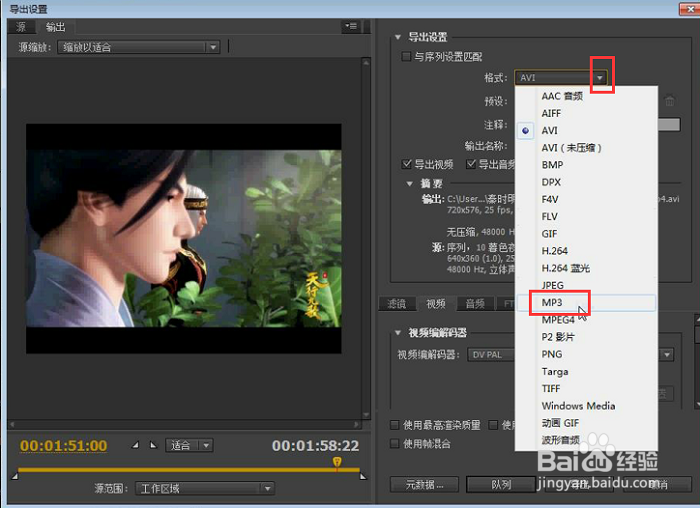700x508 pixels.
Task: Toggle the 导出音频 checkbox
Action: pos(471,164)
